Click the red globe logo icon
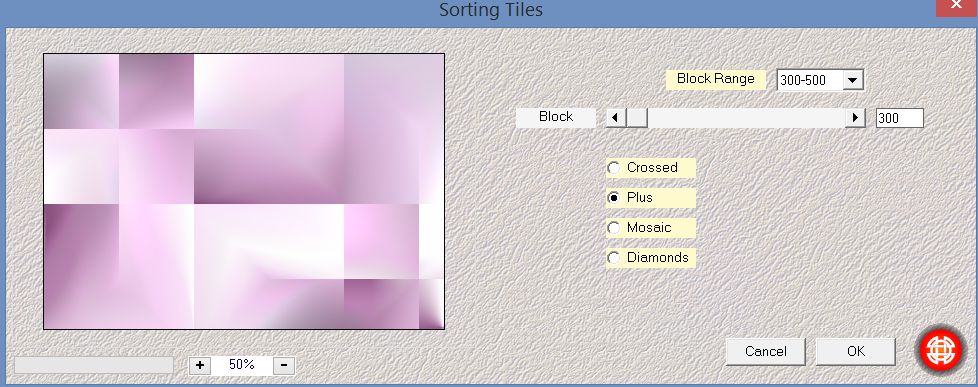Screen dimensions: 978x387 tap(941, 350)
